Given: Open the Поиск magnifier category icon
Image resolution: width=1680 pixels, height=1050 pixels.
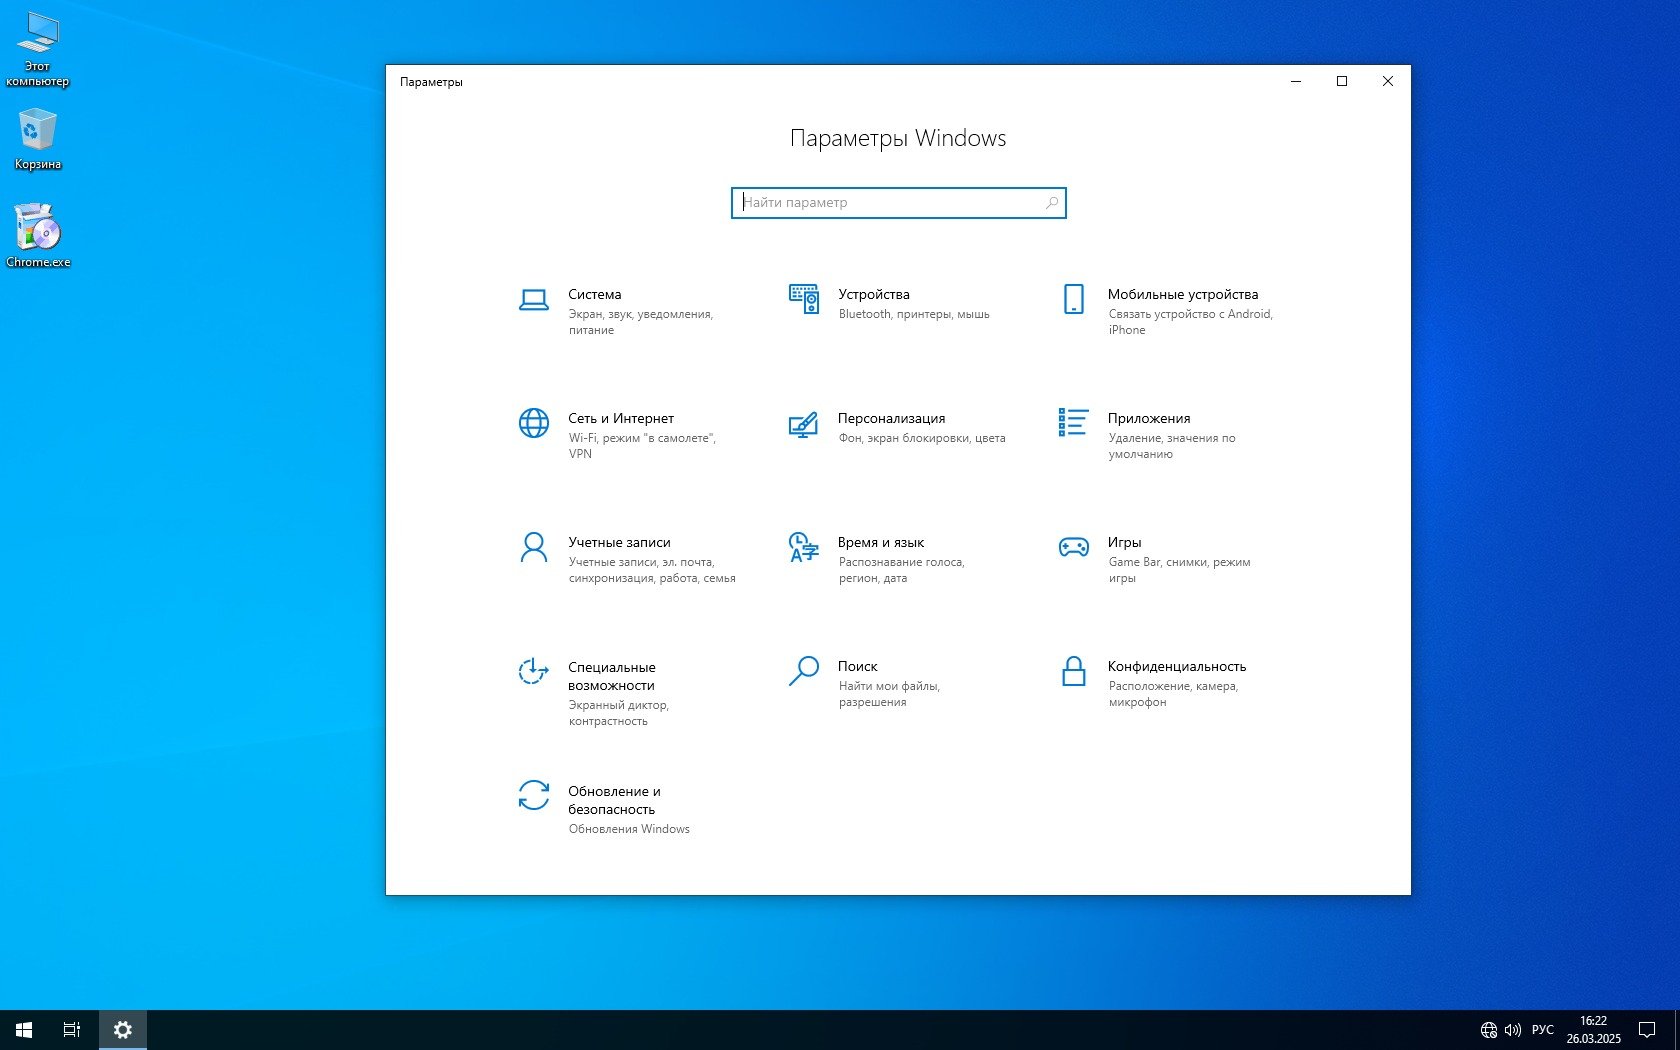Looking at the screenshot, I should [x=804, y=671].
